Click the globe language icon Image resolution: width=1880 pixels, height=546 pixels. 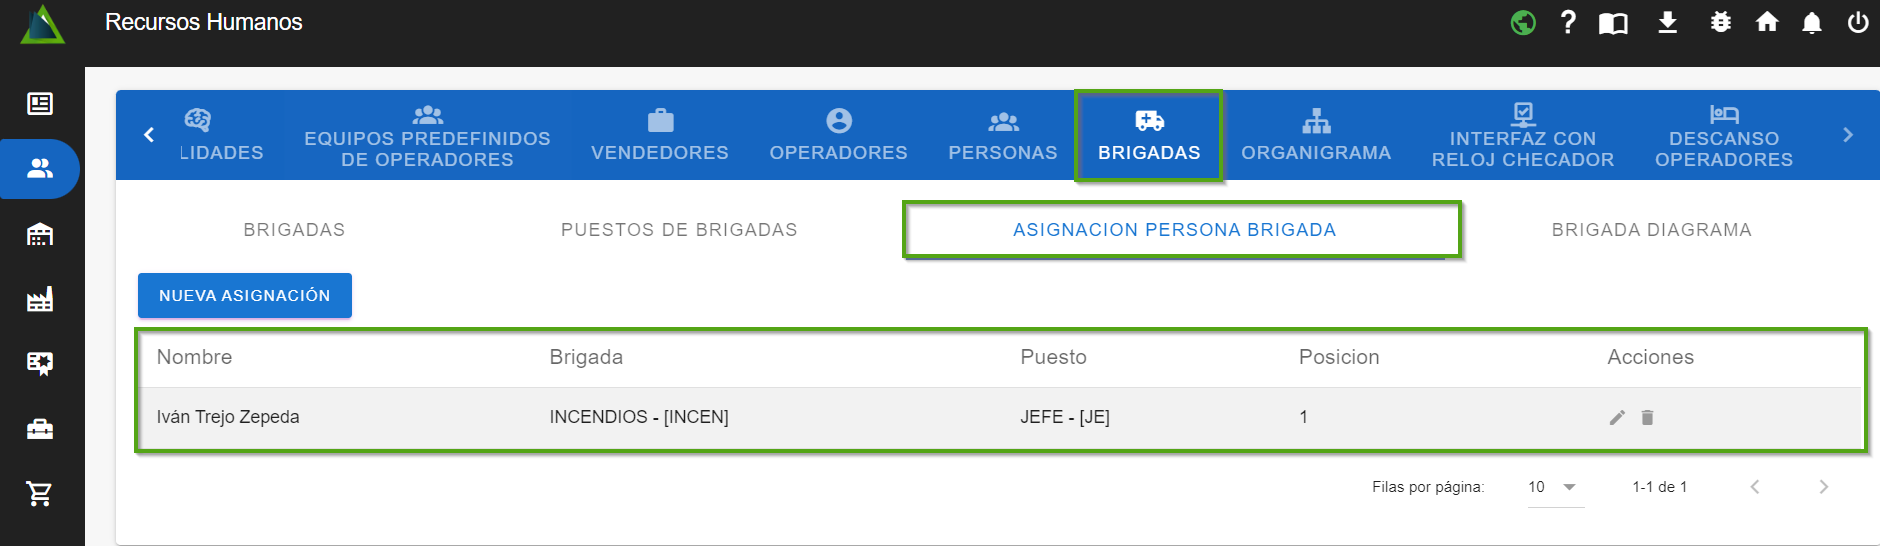1523,22
